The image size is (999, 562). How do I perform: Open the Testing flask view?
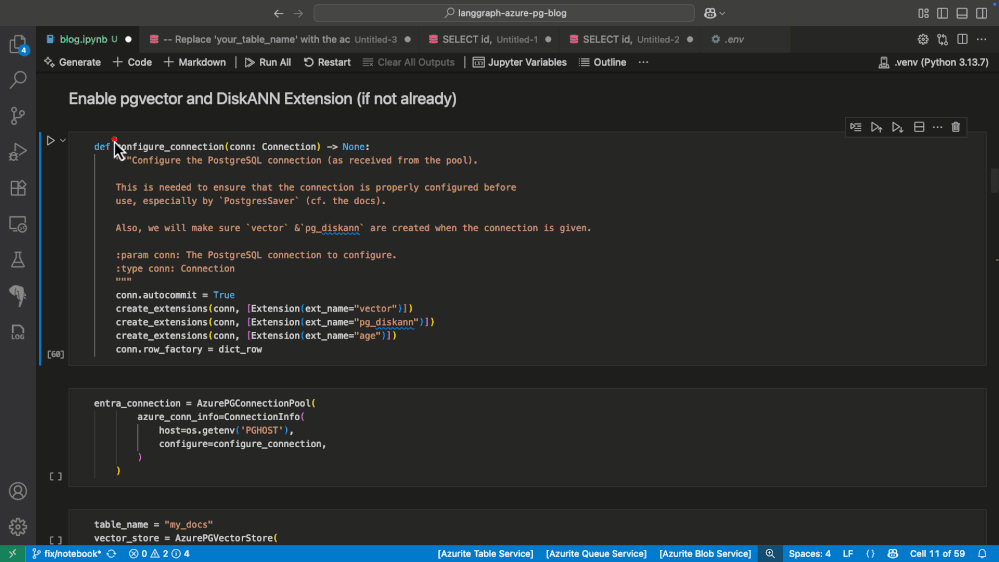18,260
